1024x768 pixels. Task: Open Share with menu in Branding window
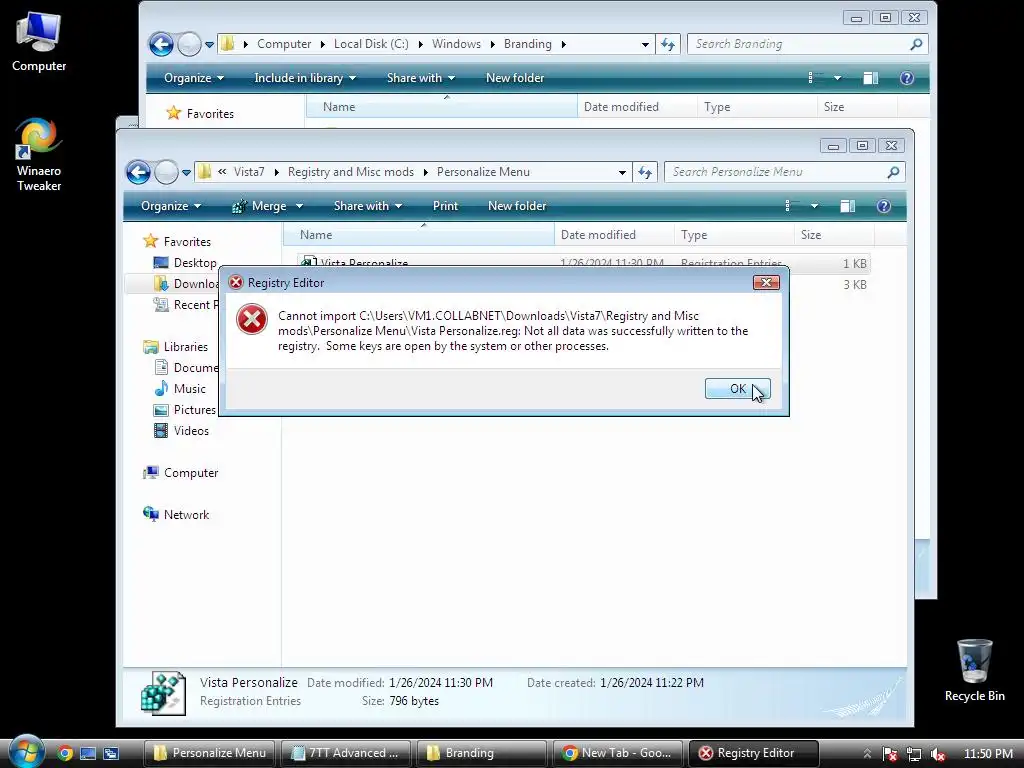pyautogui.click(x=421, y=78)
